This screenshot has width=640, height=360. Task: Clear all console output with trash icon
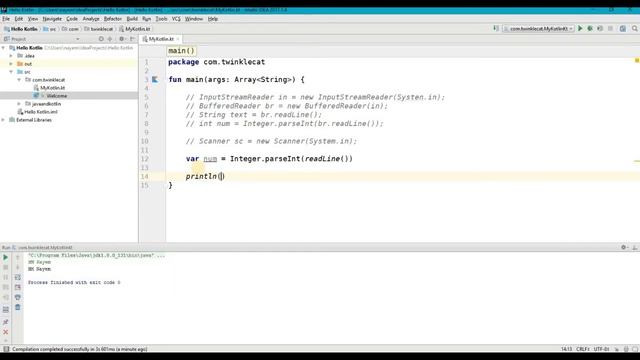tap(18, 307)
